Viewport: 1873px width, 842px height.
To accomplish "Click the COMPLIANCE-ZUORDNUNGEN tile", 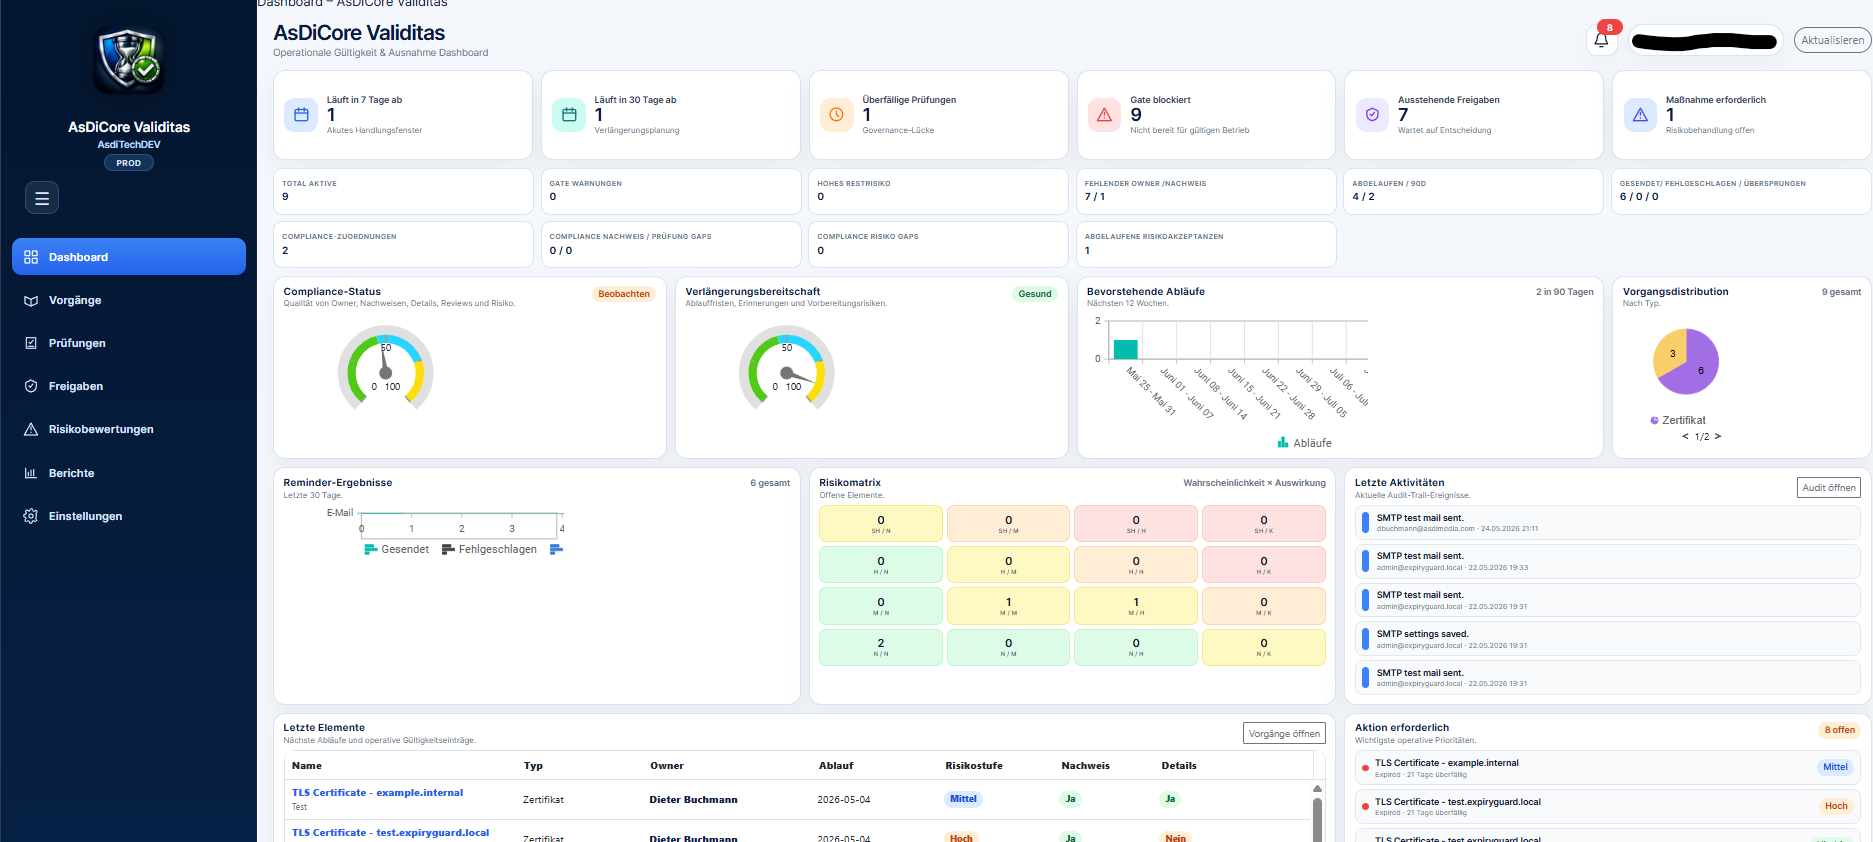I will pos(403,244).
